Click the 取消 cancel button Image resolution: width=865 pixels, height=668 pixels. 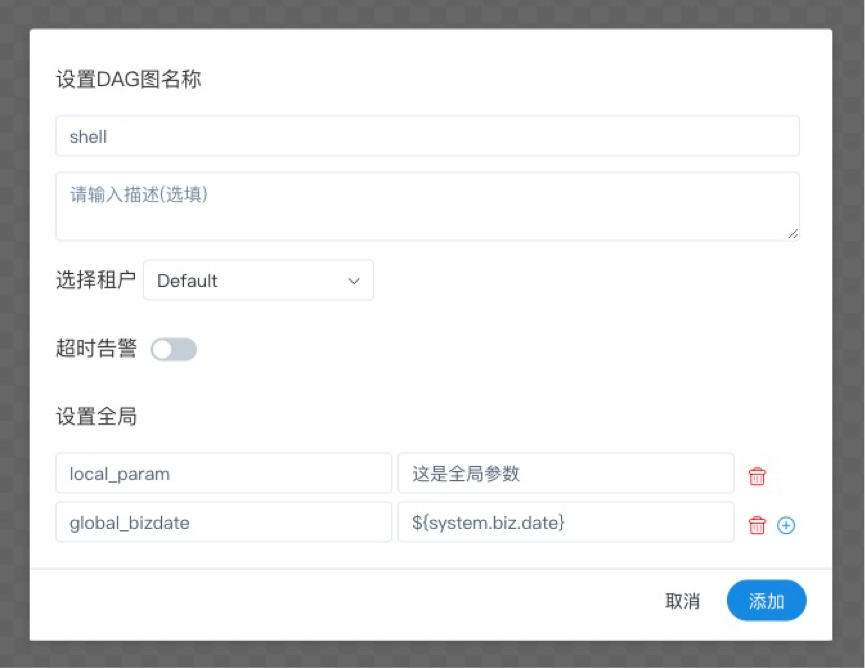click(682, 601)
